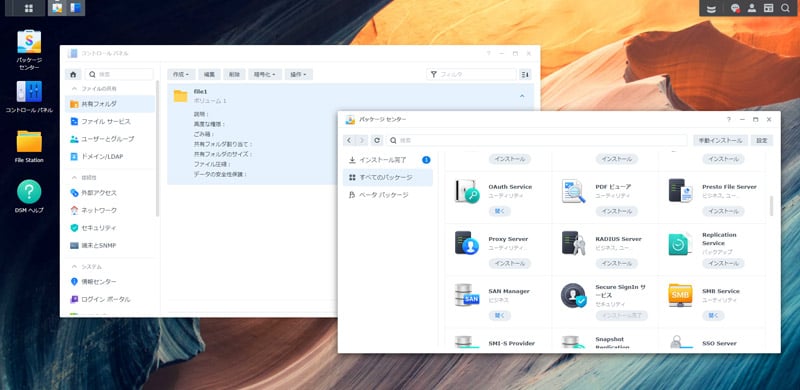Open the DSM main menu grid icon

[28, 8]
